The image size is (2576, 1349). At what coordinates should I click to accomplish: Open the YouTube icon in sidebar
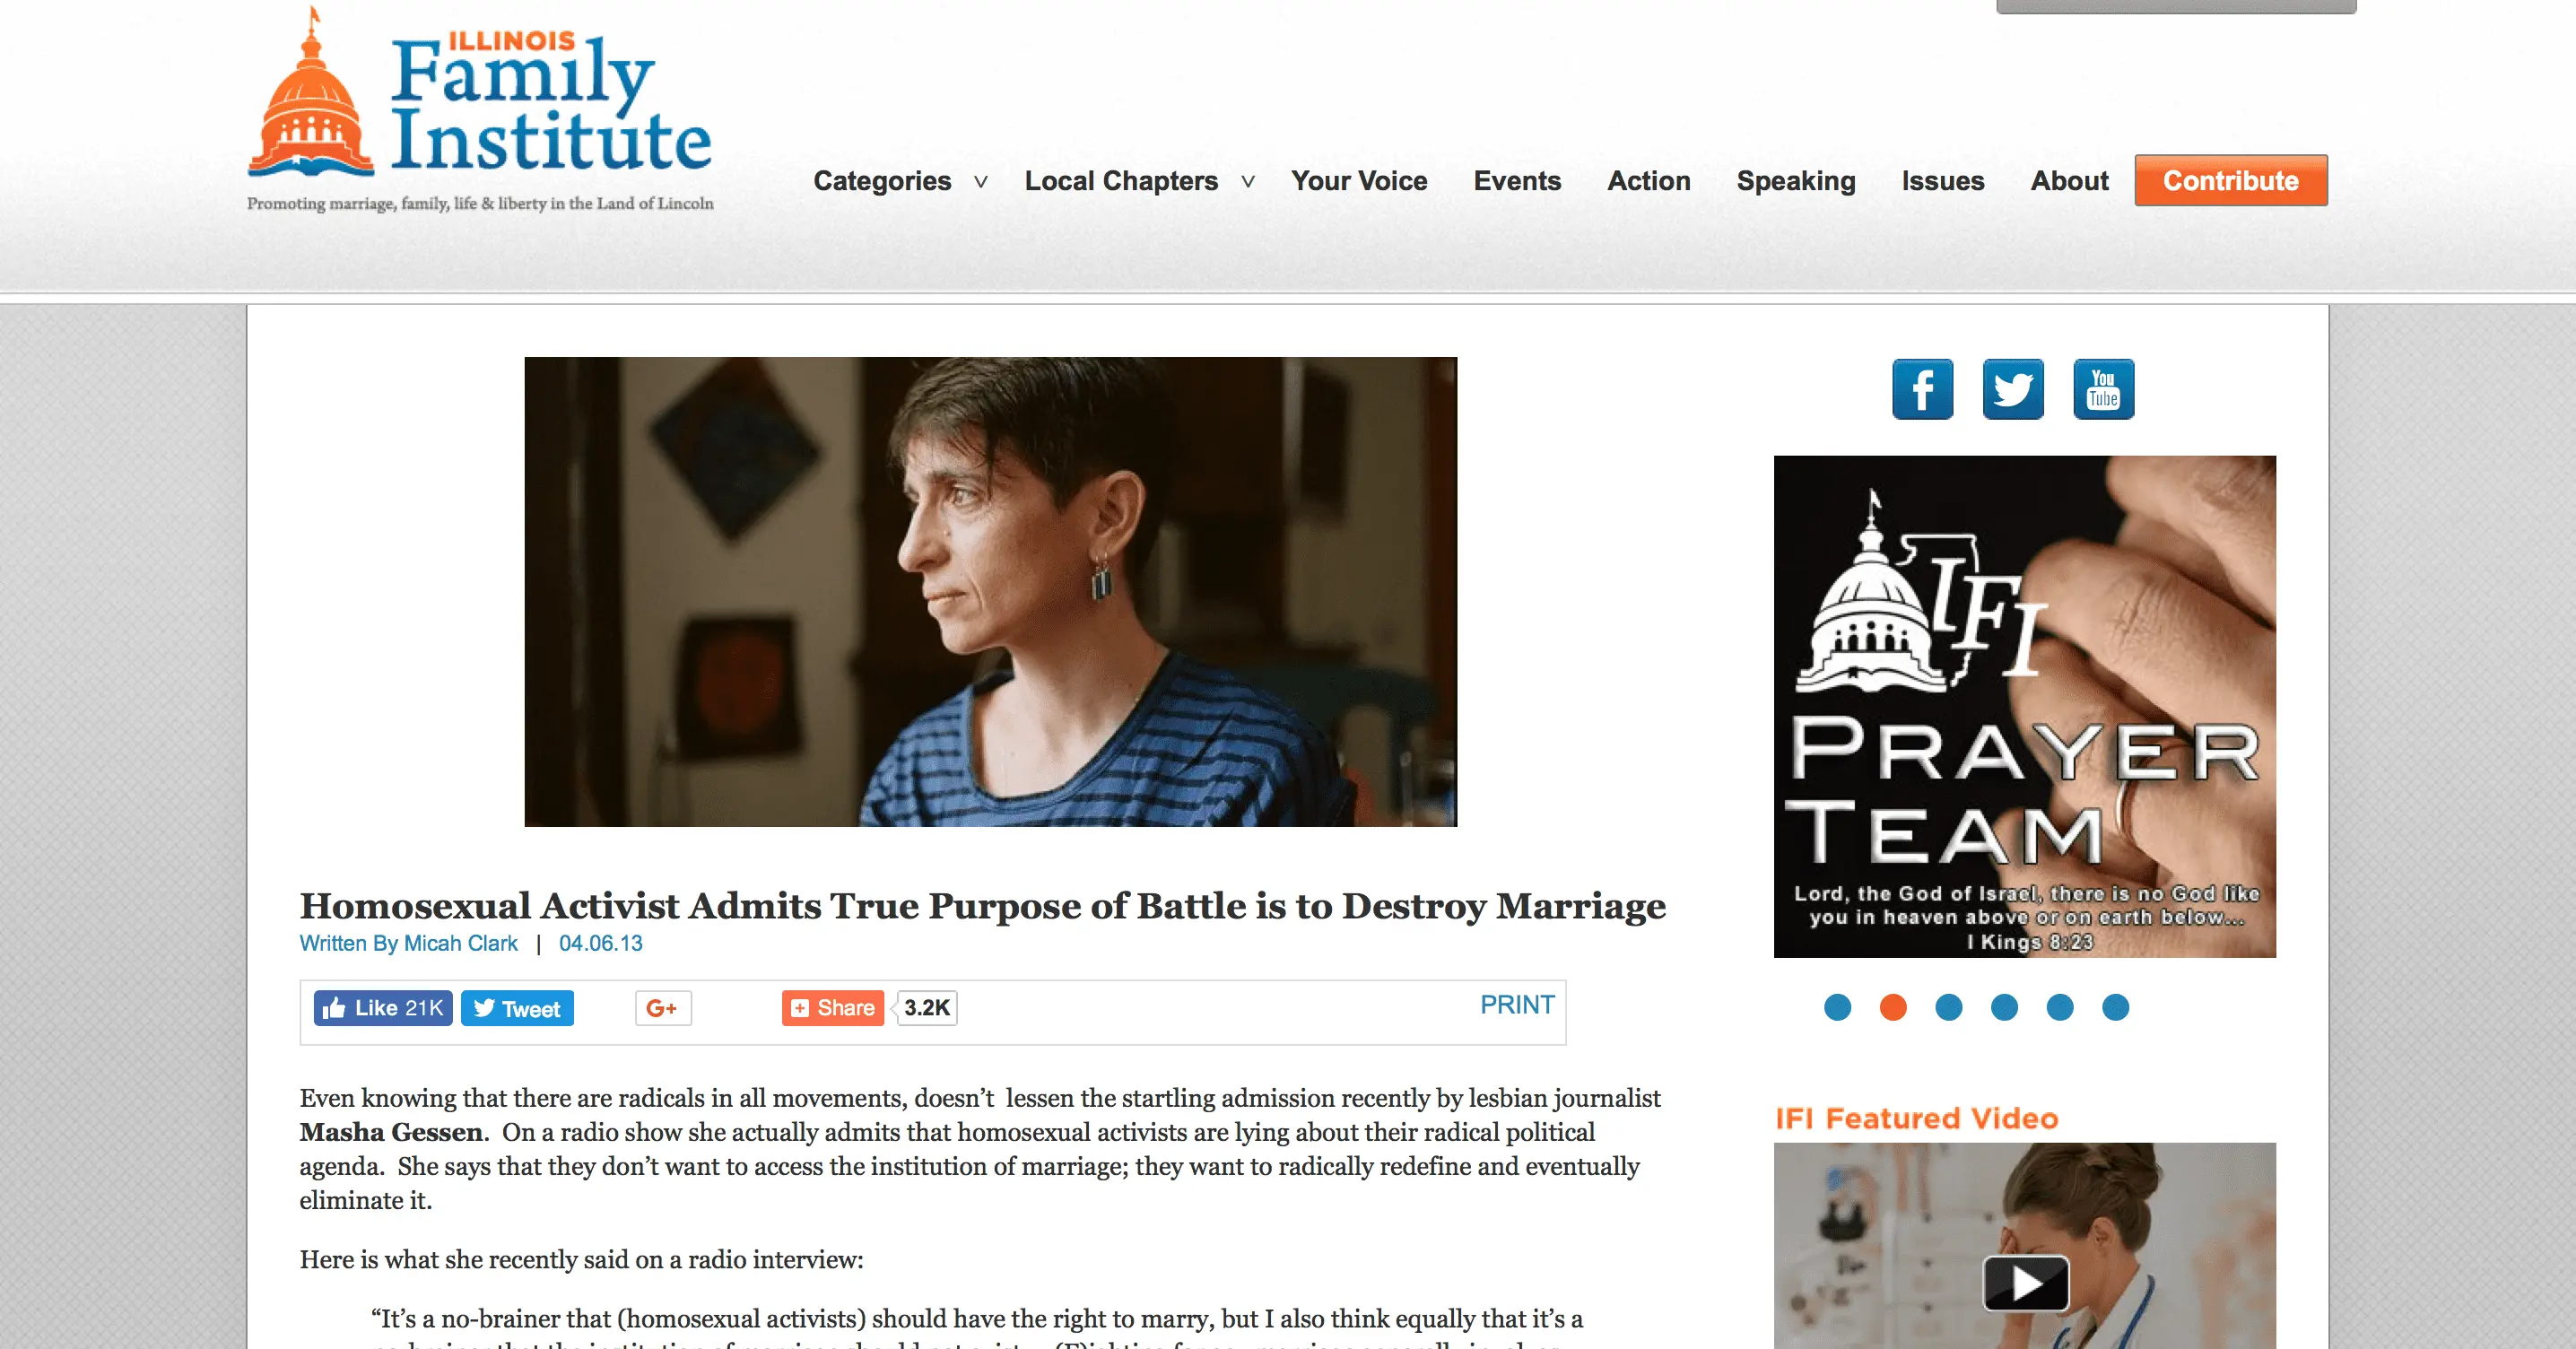[x=2103, y=389]
